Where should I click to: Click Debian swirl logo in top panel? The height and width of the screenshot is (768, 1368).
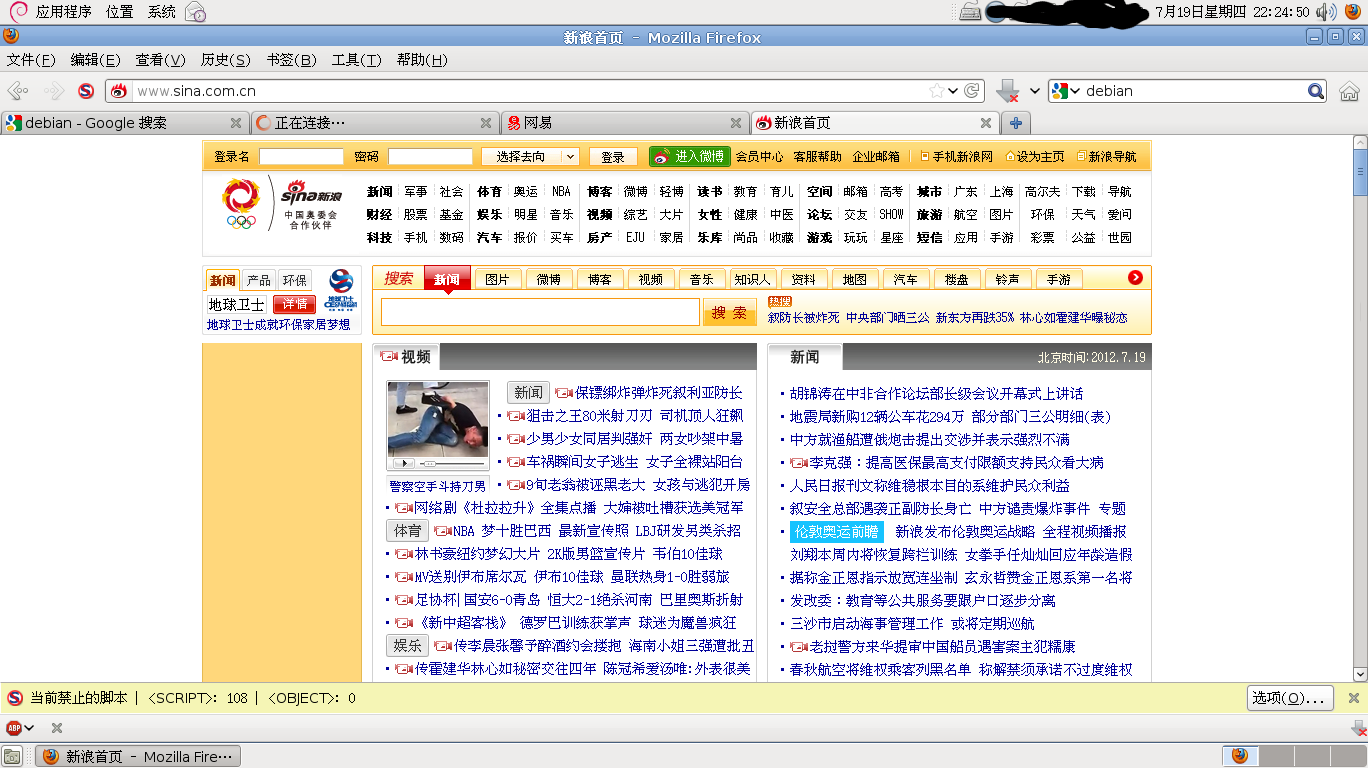pos(18,11)
